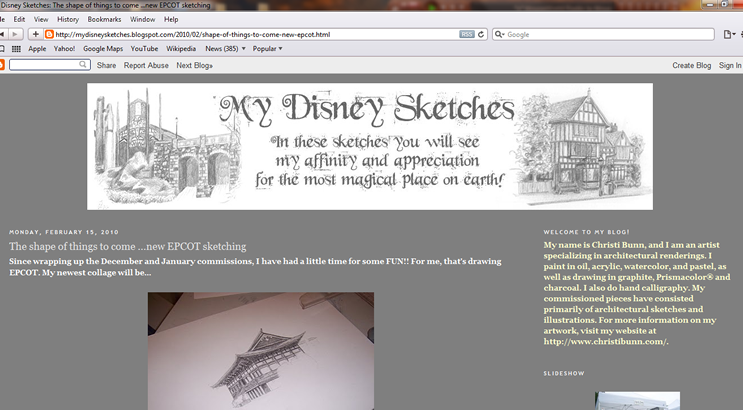The height and width of the screenshot is (410, 743).
Task: Click Create Blog link
Action: 691,65
